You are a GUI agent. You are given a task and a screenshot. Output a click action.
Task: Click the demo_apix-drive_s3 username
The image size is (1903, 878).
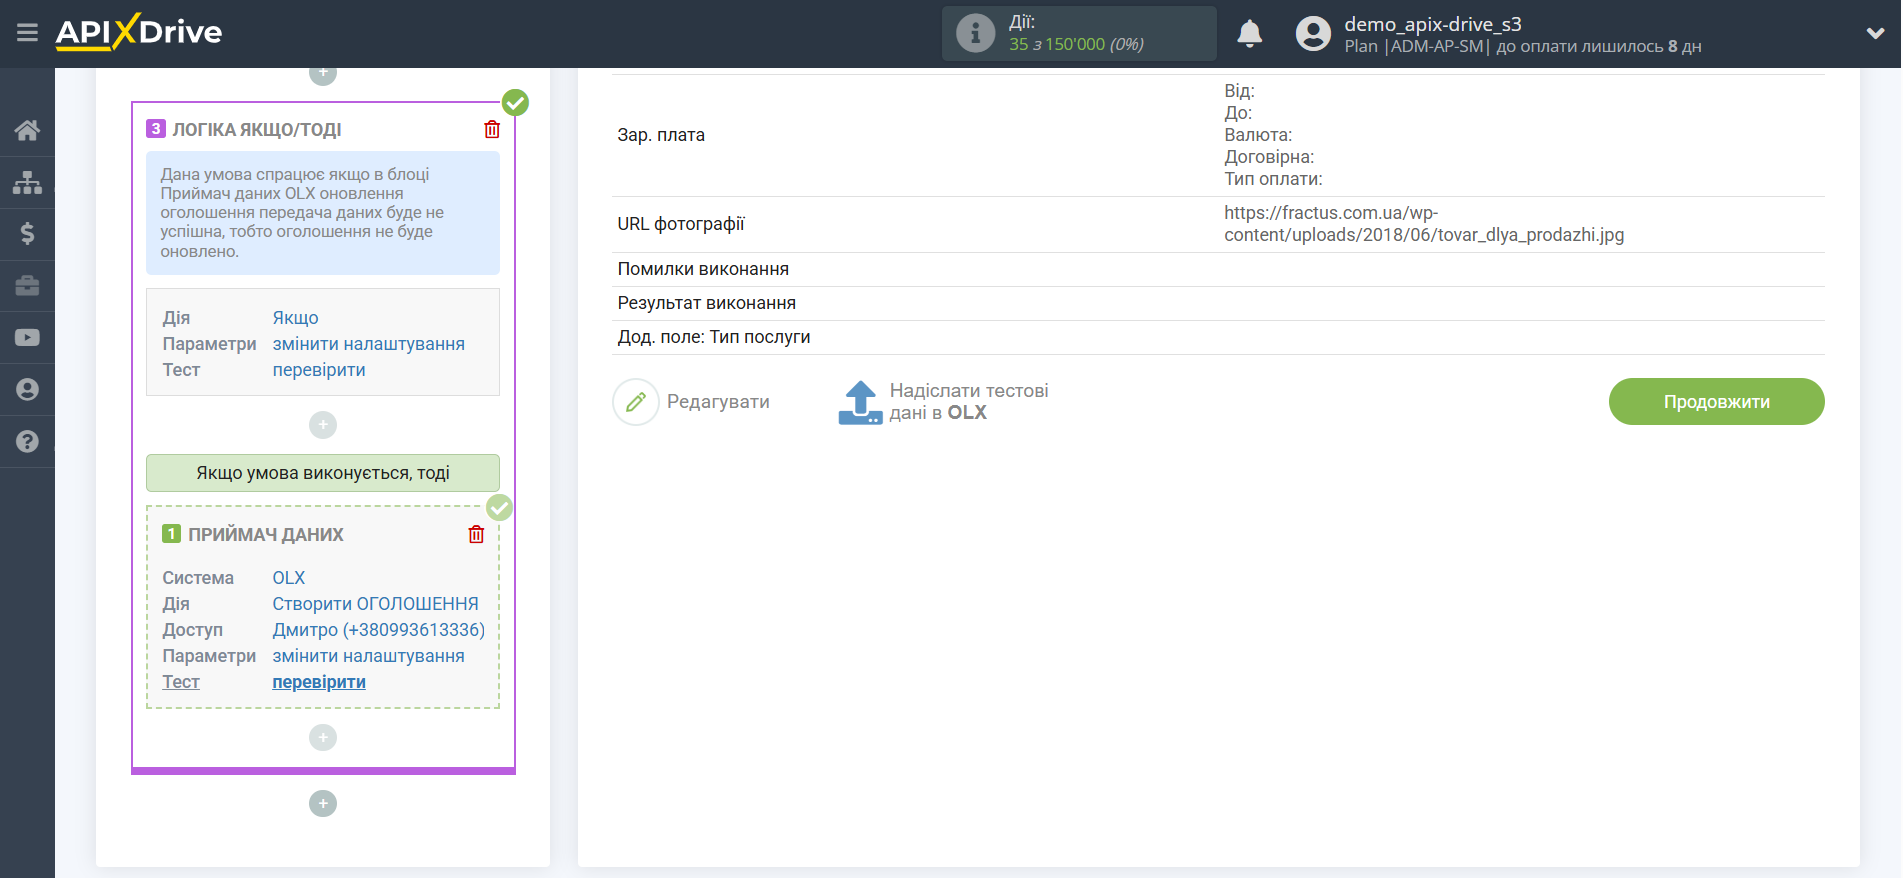(x=1432, y=24)
